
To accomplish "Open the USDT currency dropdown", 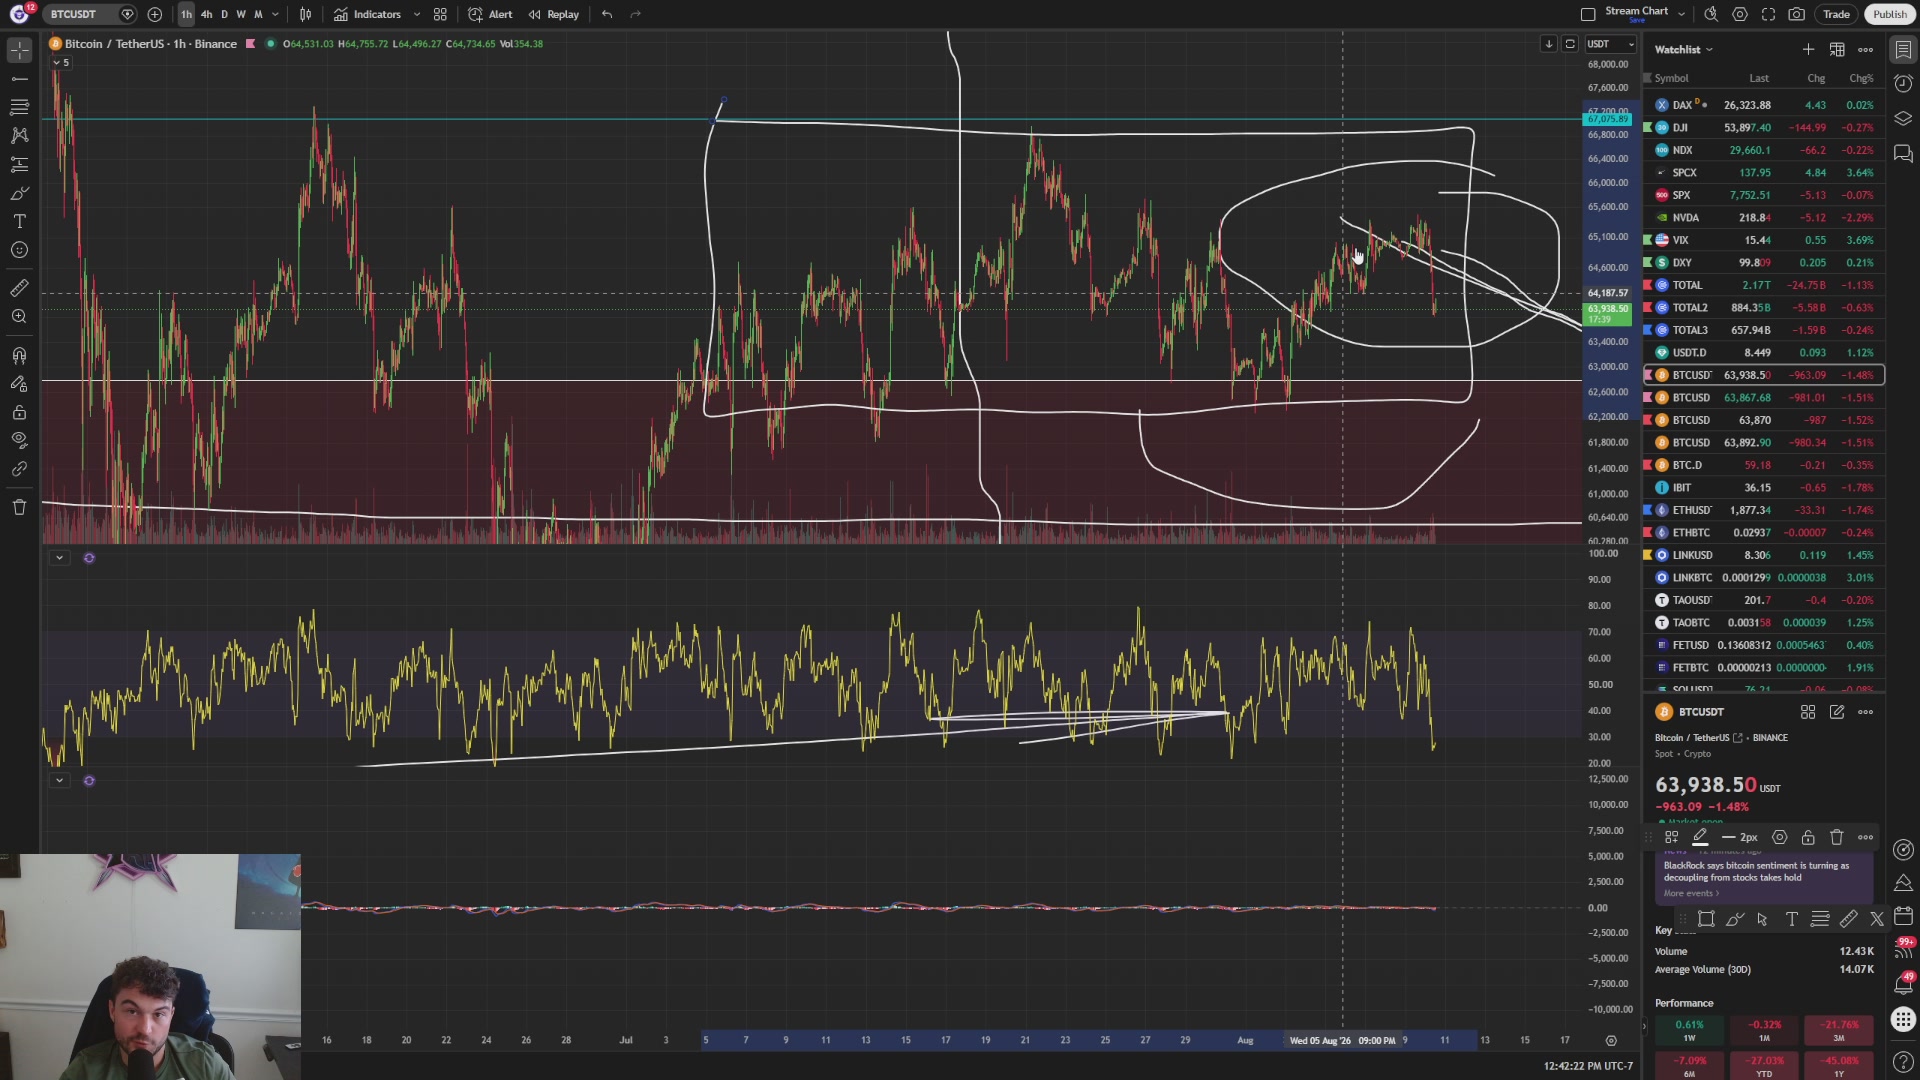I will coord(1610,44).
